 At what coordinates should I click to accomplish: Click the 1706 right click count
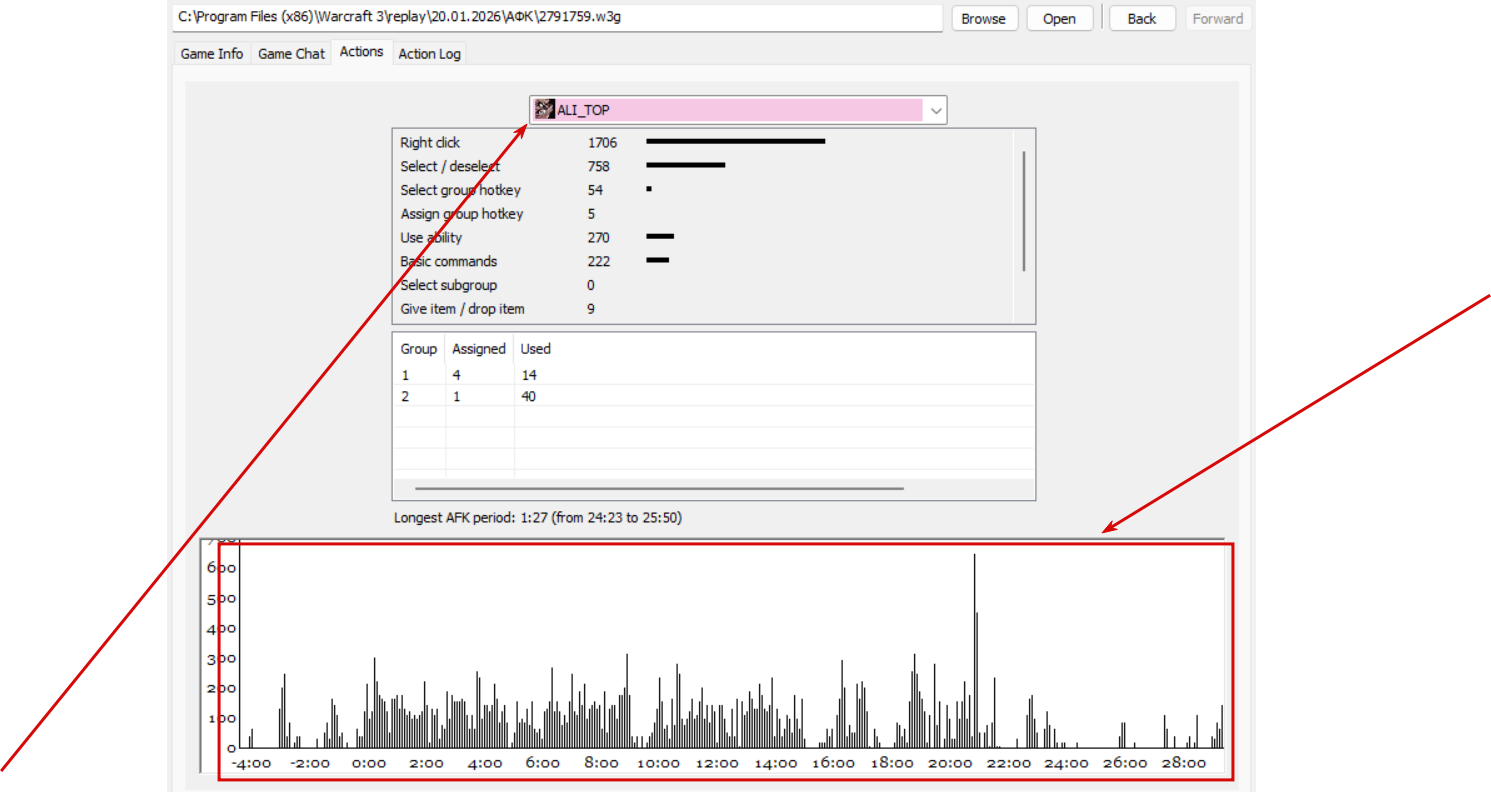pos(602,143)
